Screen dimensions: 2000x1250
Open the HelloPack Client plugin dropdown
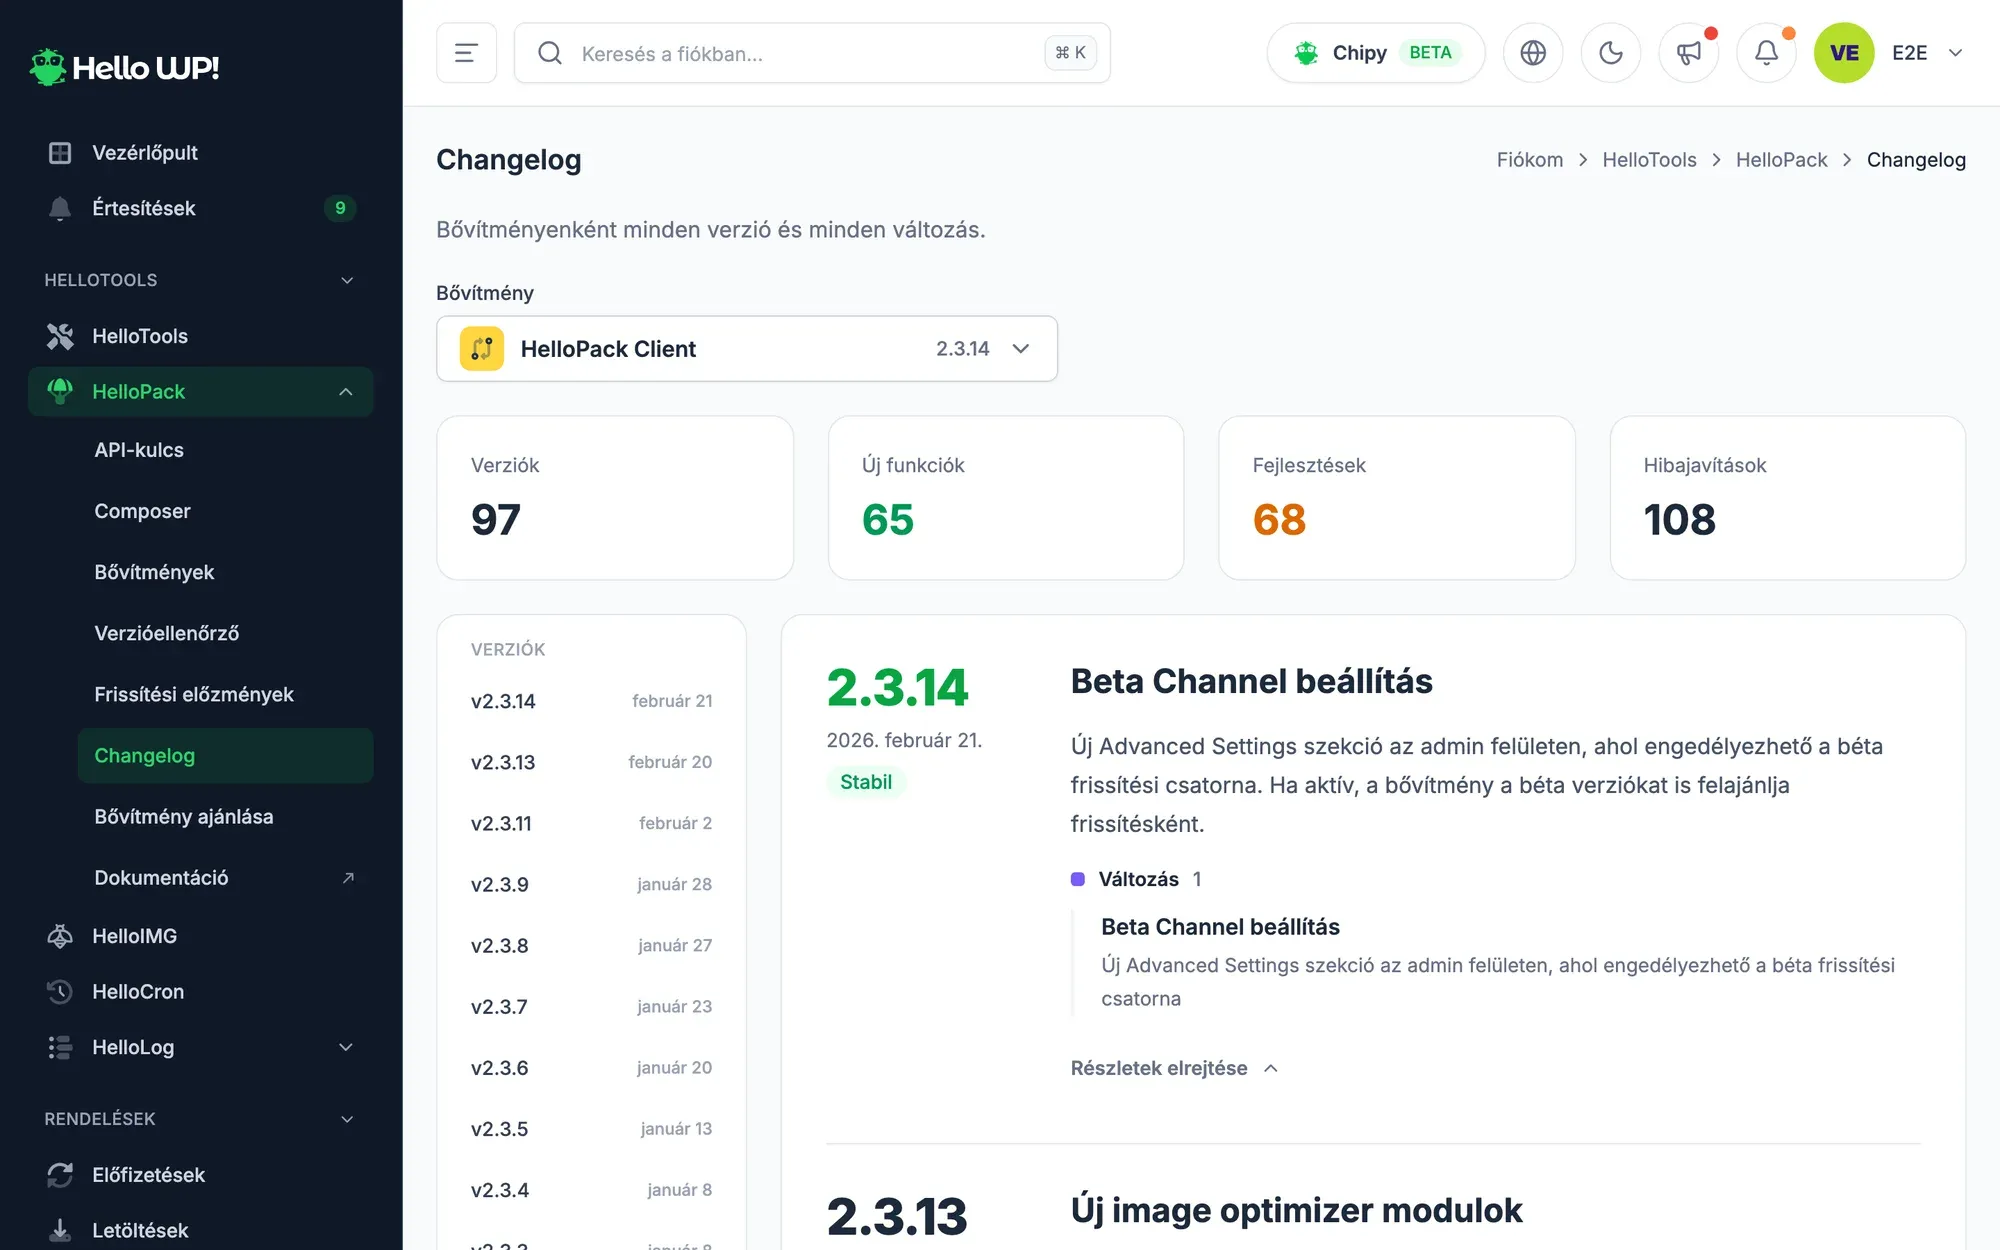pos(747,349)
